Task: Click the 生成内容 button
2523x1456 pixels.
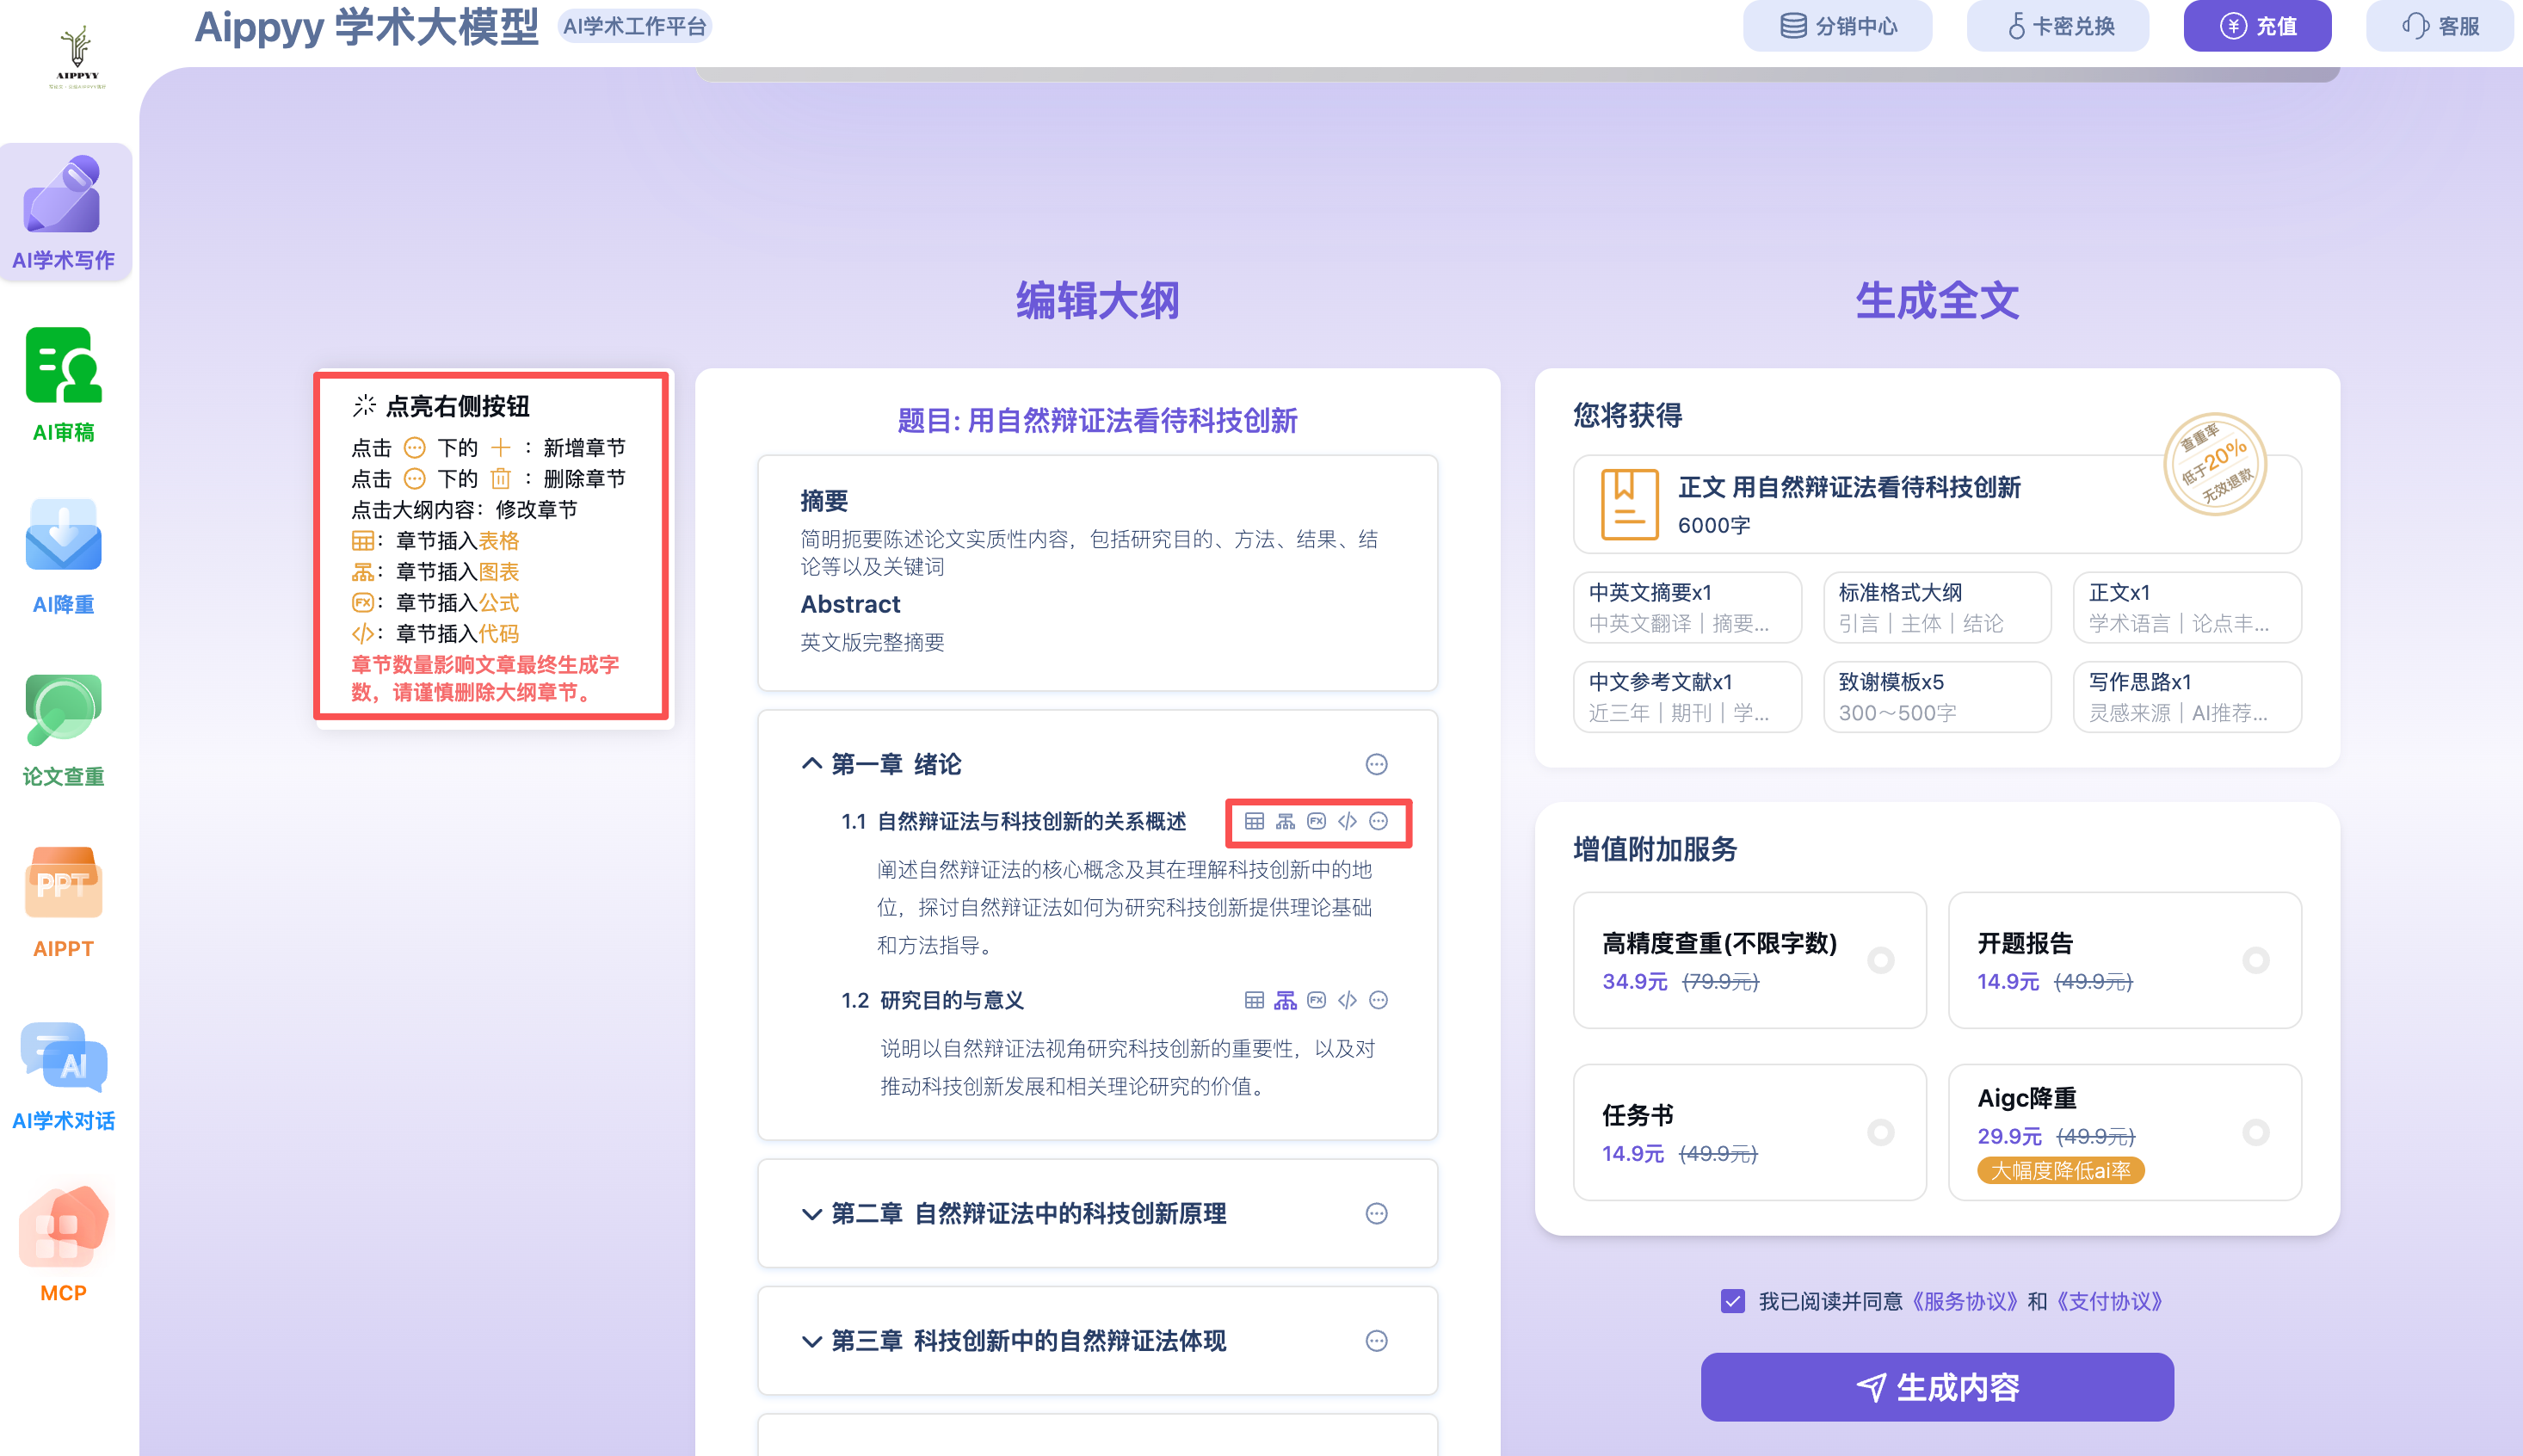Action: point(1937,1386)
